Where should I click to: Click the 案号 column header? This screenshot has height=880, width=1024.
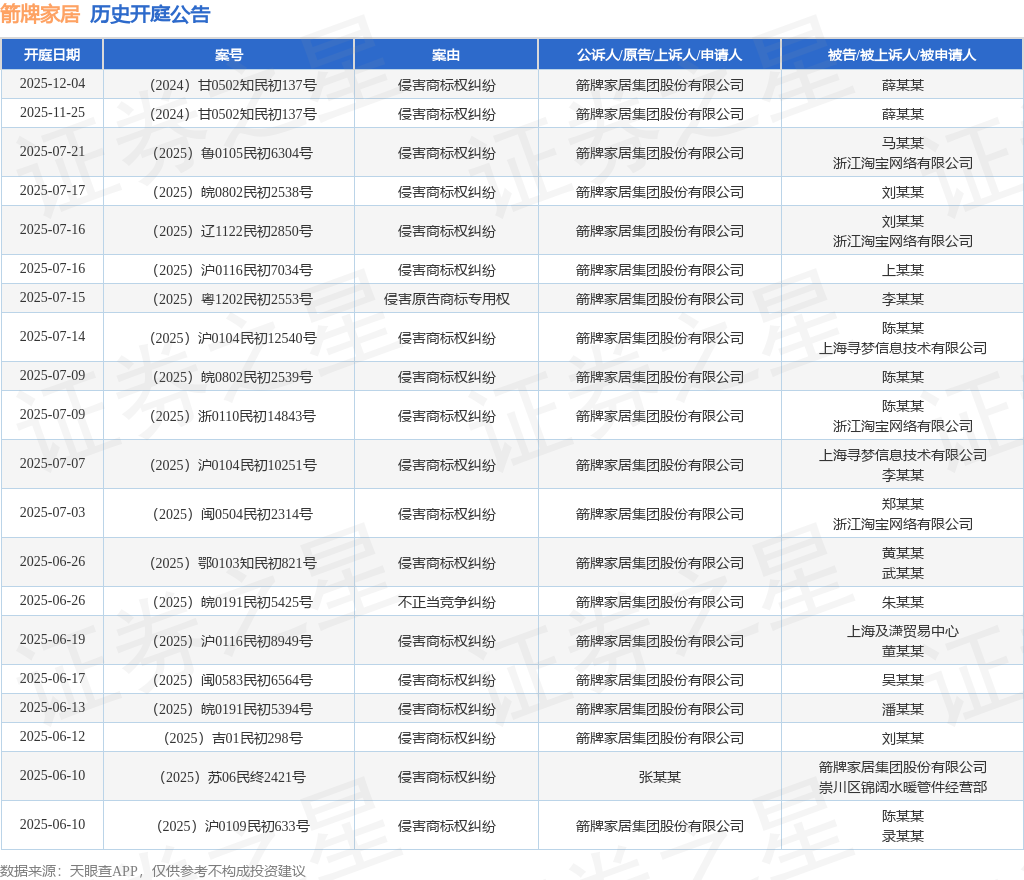pos(229,55)
